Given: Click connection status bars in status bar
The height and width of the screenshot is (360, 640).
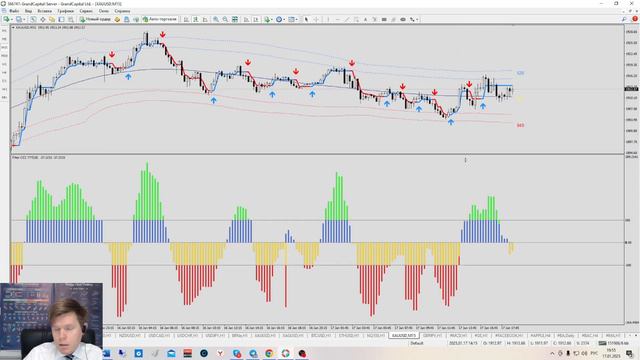Looking at the screenshot, I should [602, 343].
